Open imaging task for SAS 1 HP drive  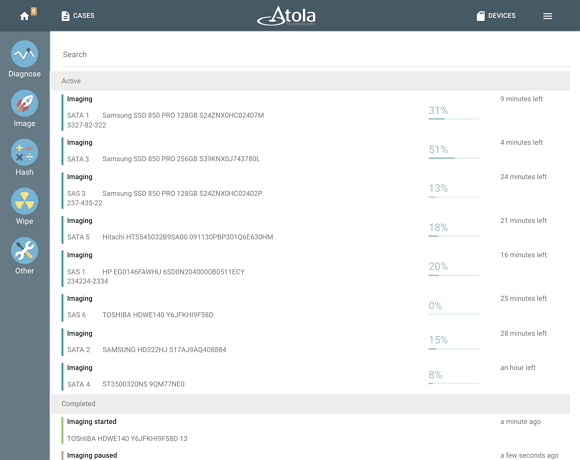click(x=315, y=268)
